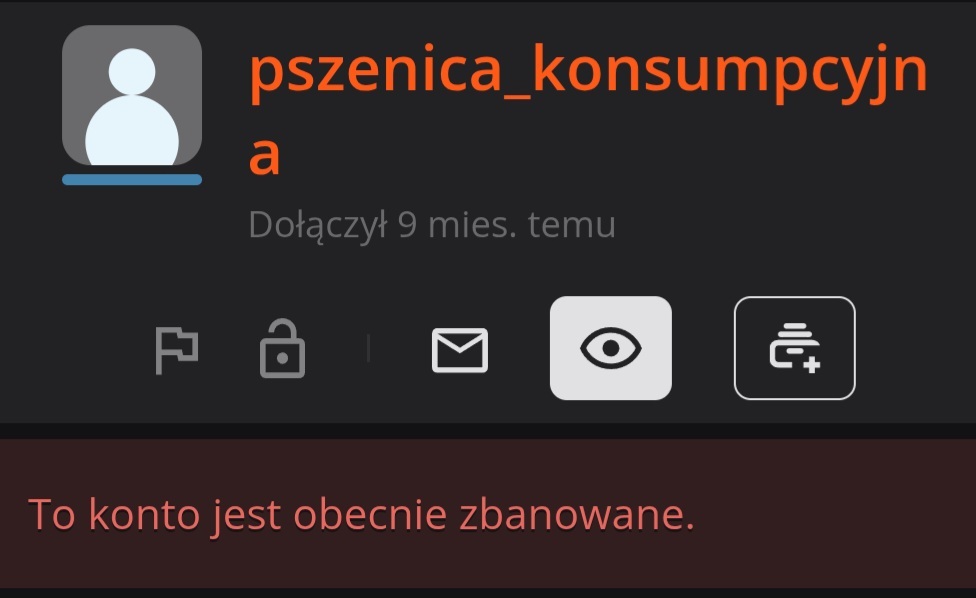
Task: Toggle the eye observe button
Action: pyautogui.click(x=611, y=348)
